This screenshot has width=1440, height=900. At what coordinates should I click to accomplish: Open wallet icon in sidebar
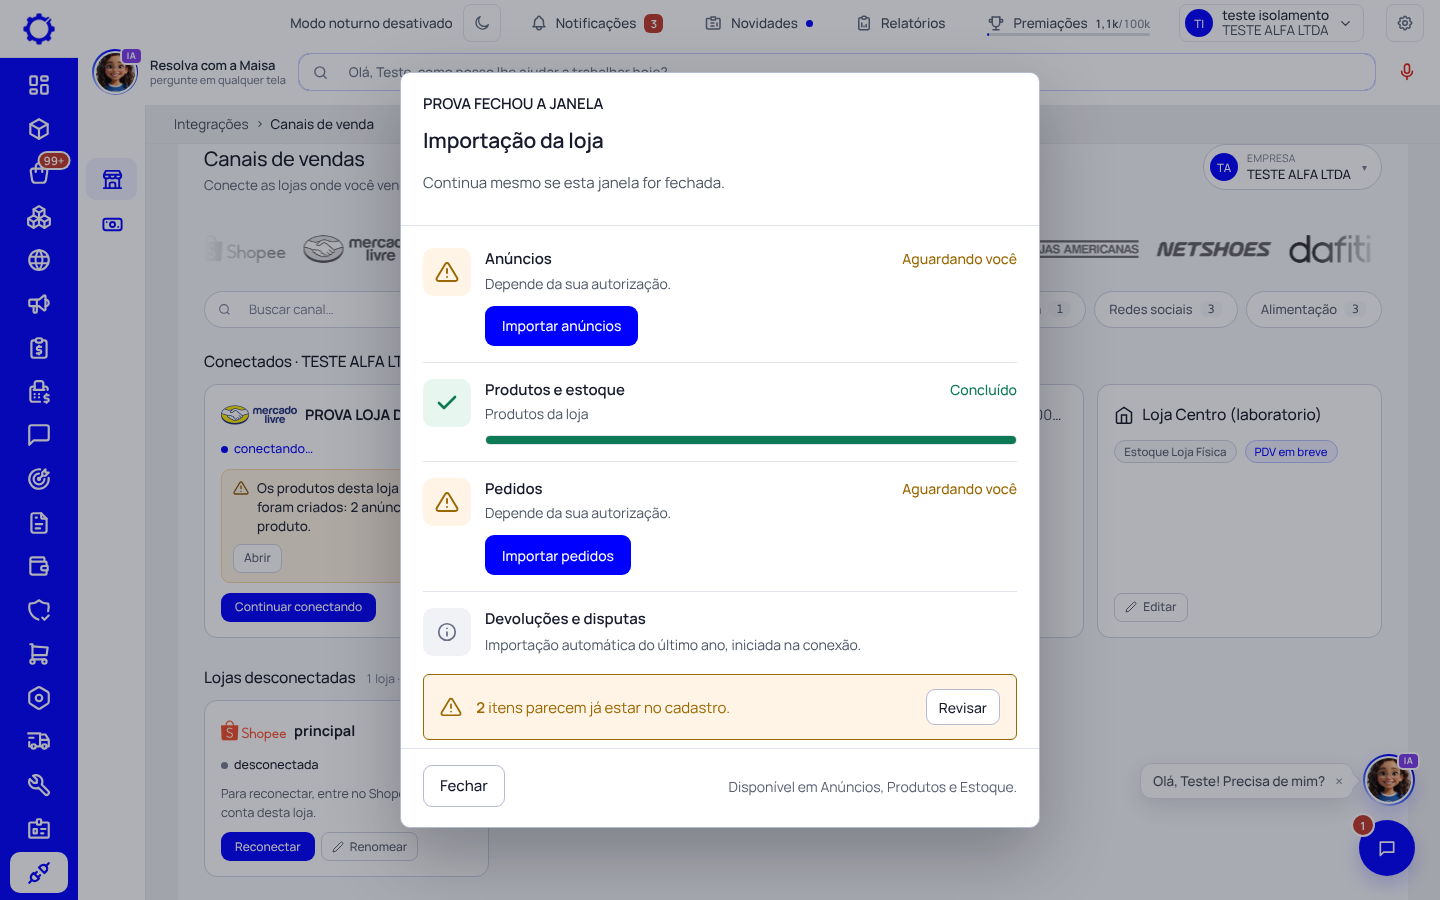coord(39,566)
